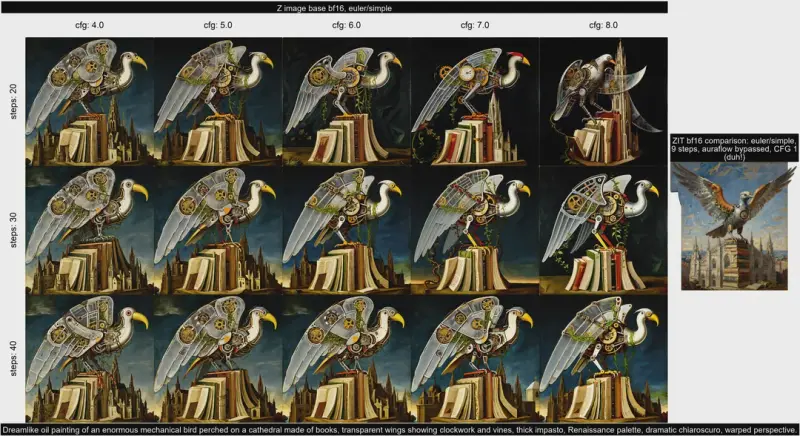
Task: Click the 'steps: 20' row label
Action: pyautogui.click(x=9, y=101)
